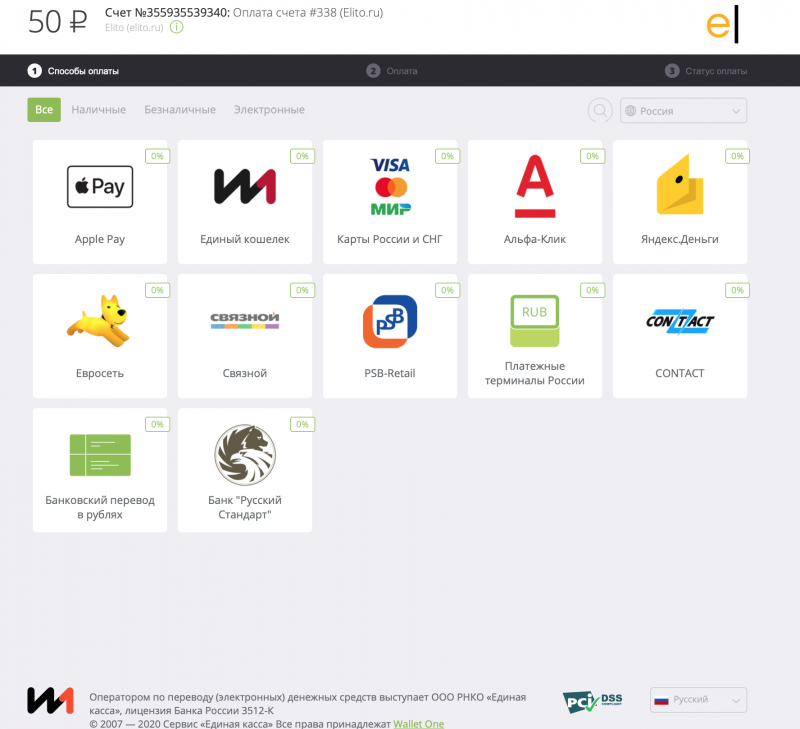Image resolution: width=800 pixels, height=729 pixels.
Task: Pick the CONTACT logo
Action: coord(680,321)
